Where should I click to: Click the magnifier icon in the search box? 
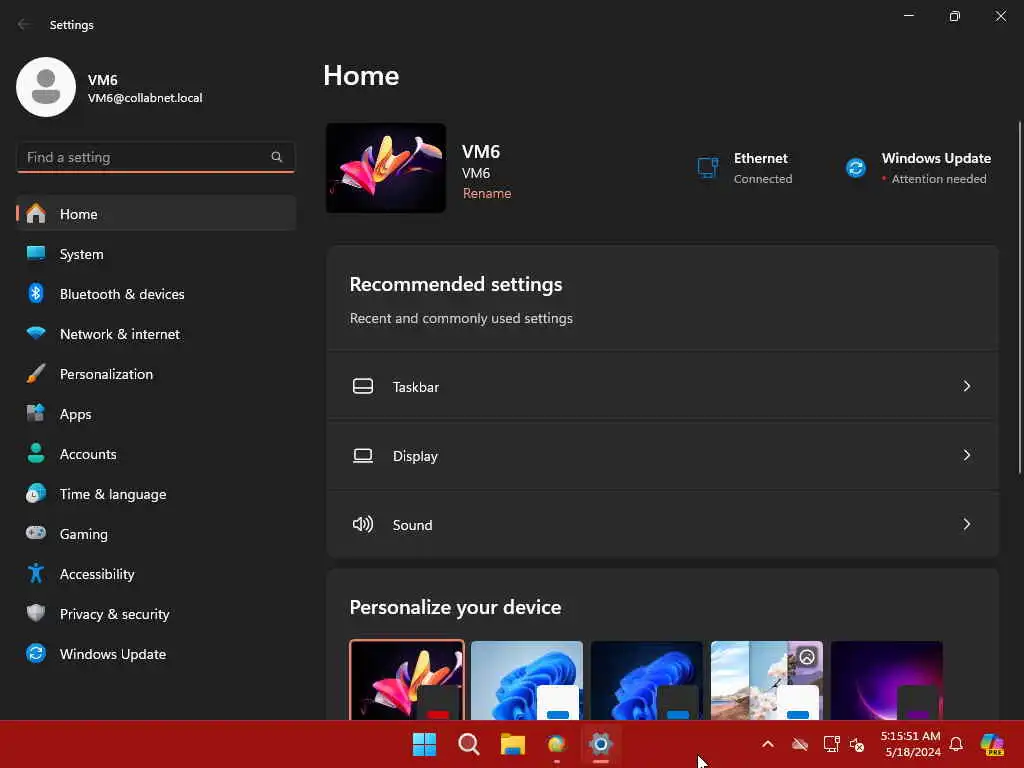(276, 157)
